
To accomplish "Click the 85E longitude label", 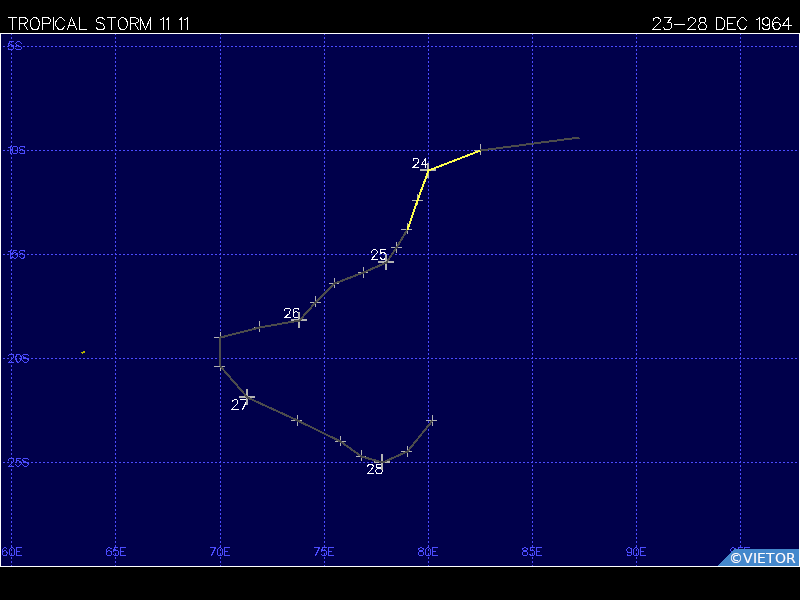I will (532, 552).
